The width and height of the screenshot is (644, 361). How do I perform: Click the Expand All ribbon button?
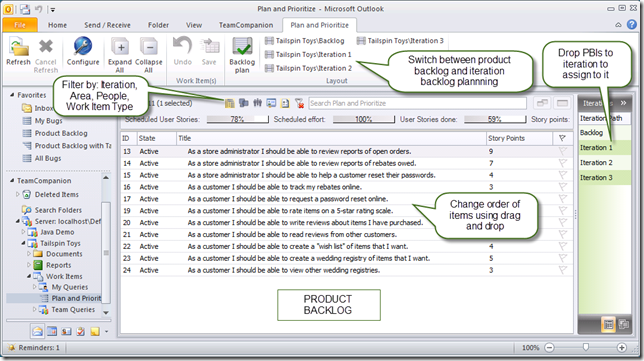(120, 55)
